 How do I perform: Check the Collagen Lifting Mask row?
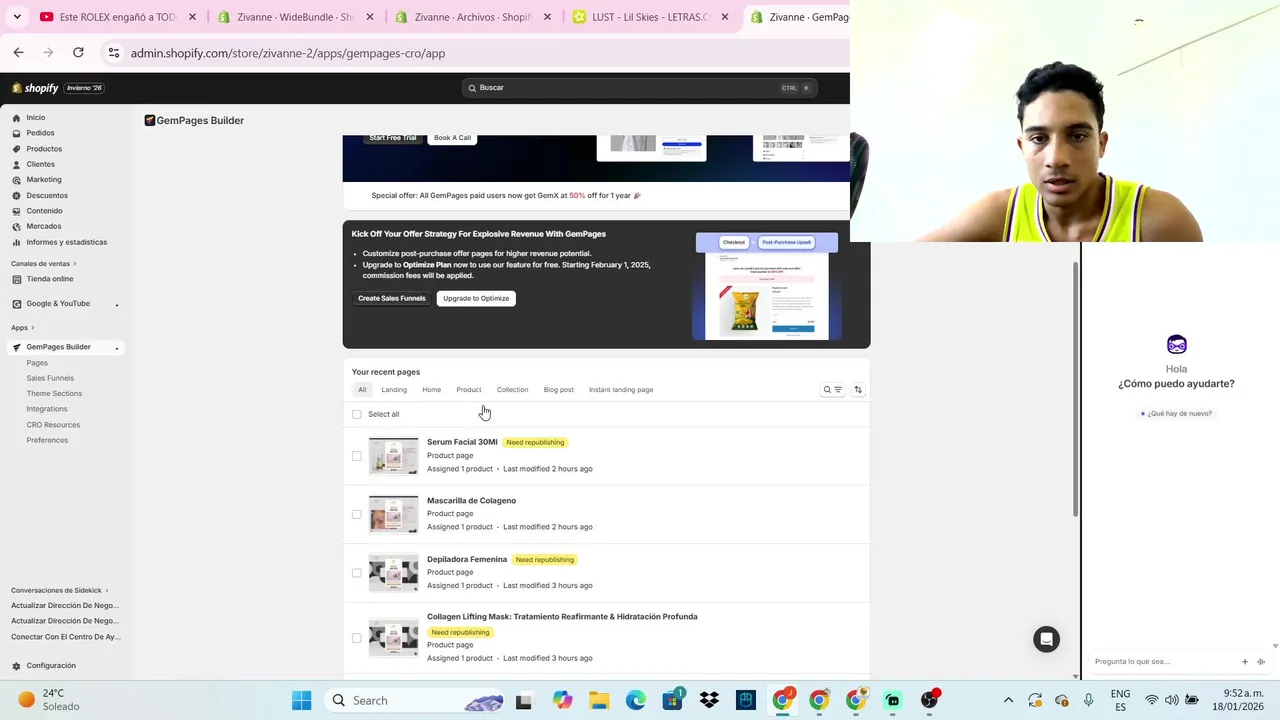(356, 638)
